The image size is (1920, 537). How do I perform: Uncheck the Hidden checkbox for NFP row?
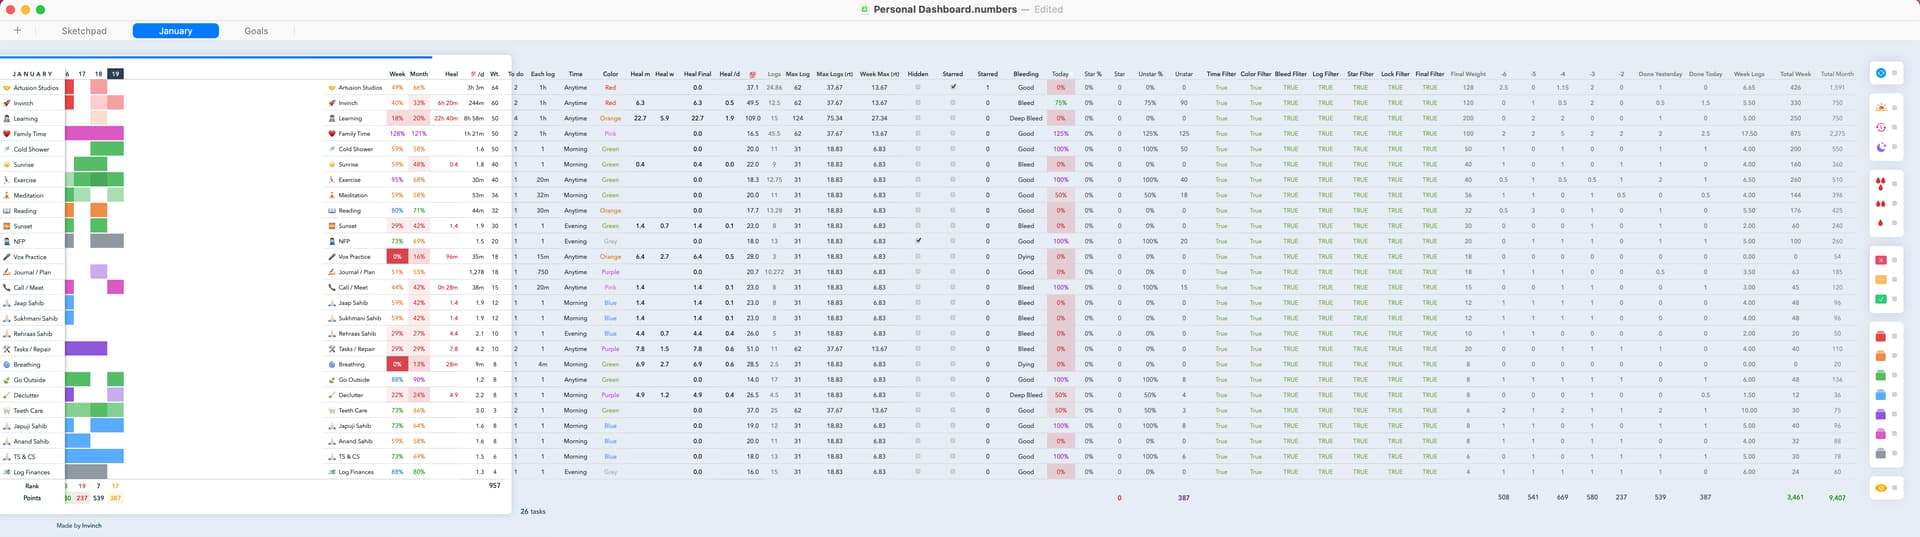point(918,241)
